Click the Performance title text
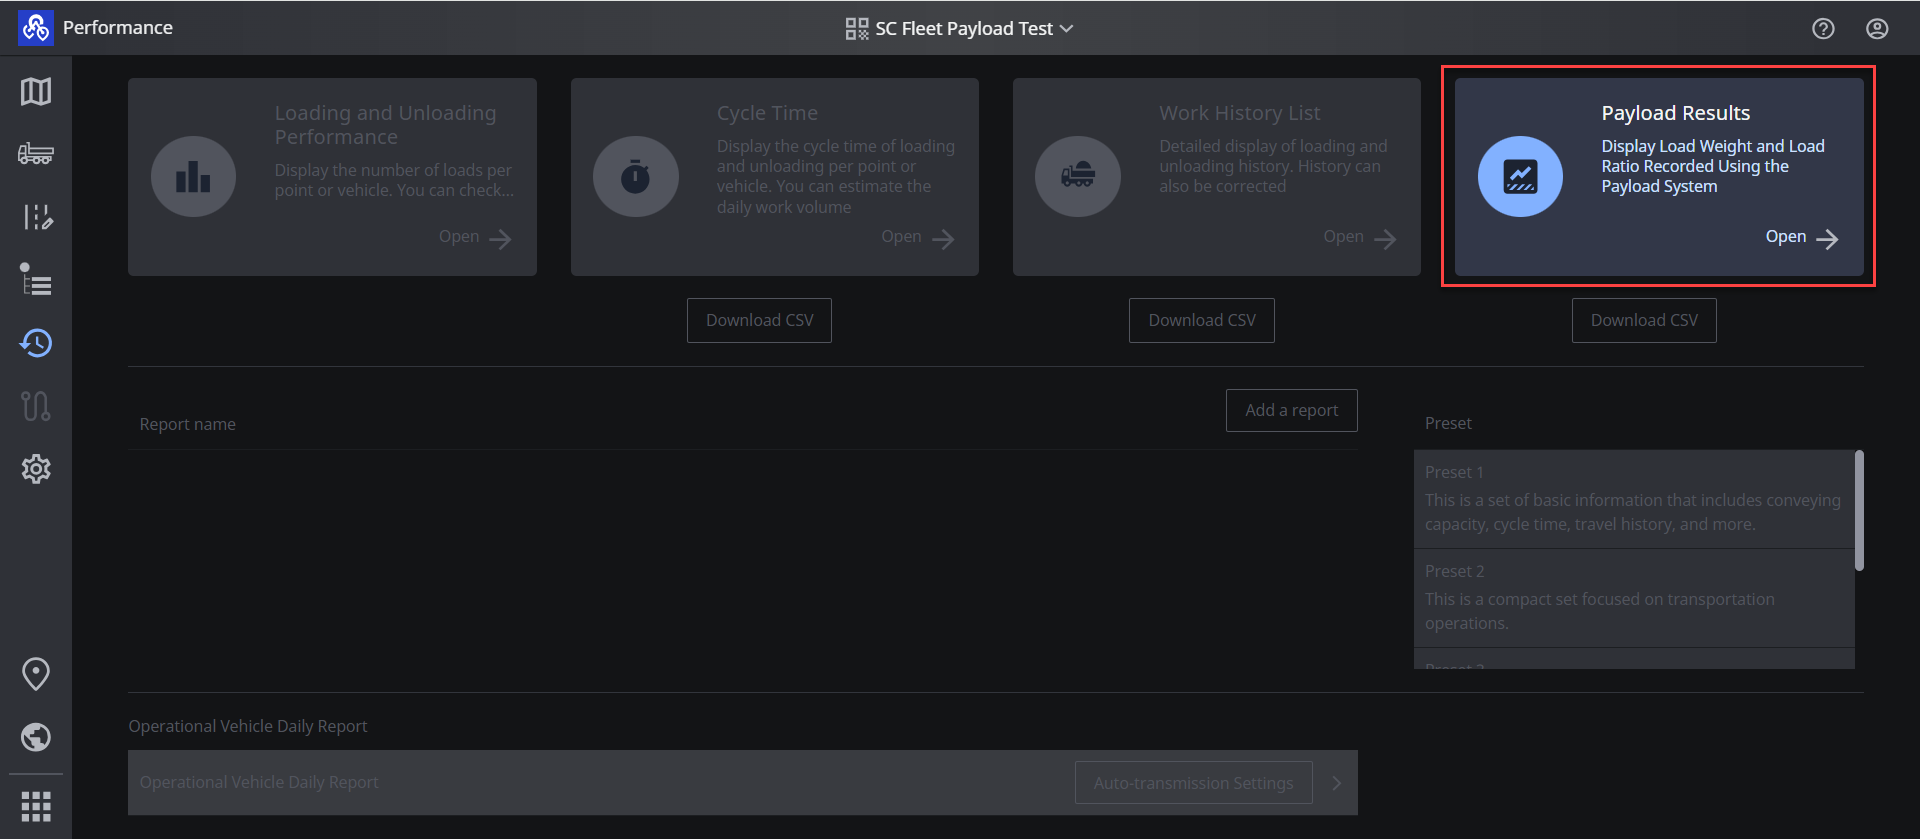This screenshot has height=839, width=1920. (118, 27)
